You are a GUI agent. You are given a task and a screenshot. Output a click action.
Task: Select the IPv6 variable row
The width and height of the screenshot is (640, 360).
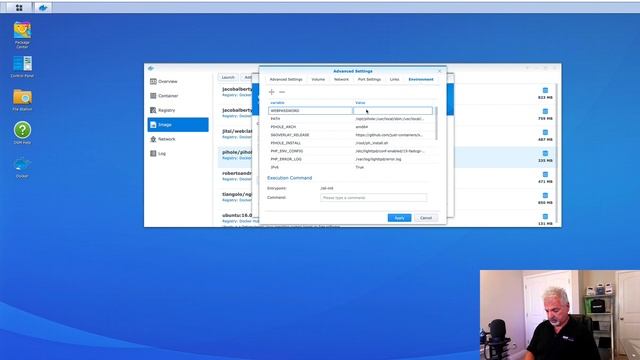click(351, 167)
